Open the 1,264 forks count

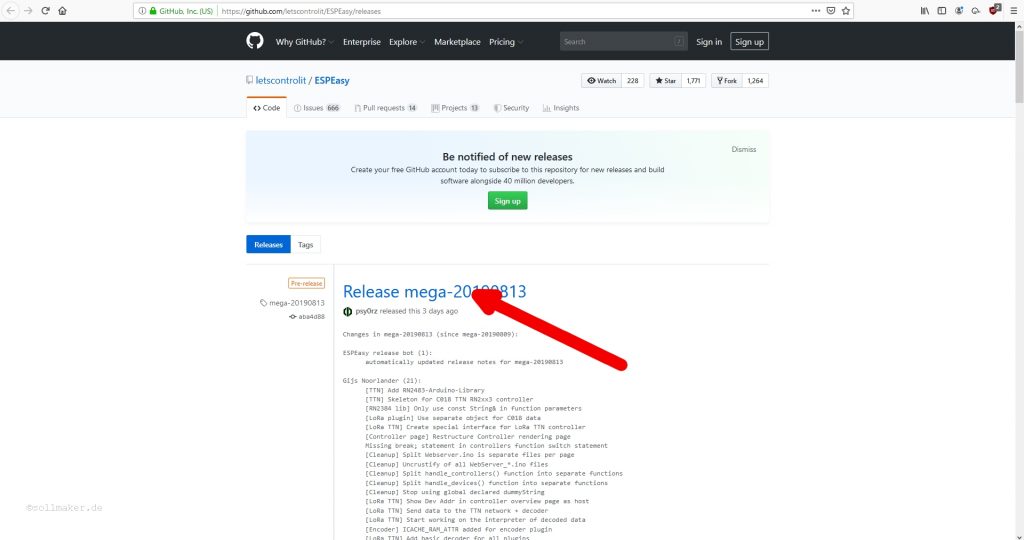click(x=755, y=80)
